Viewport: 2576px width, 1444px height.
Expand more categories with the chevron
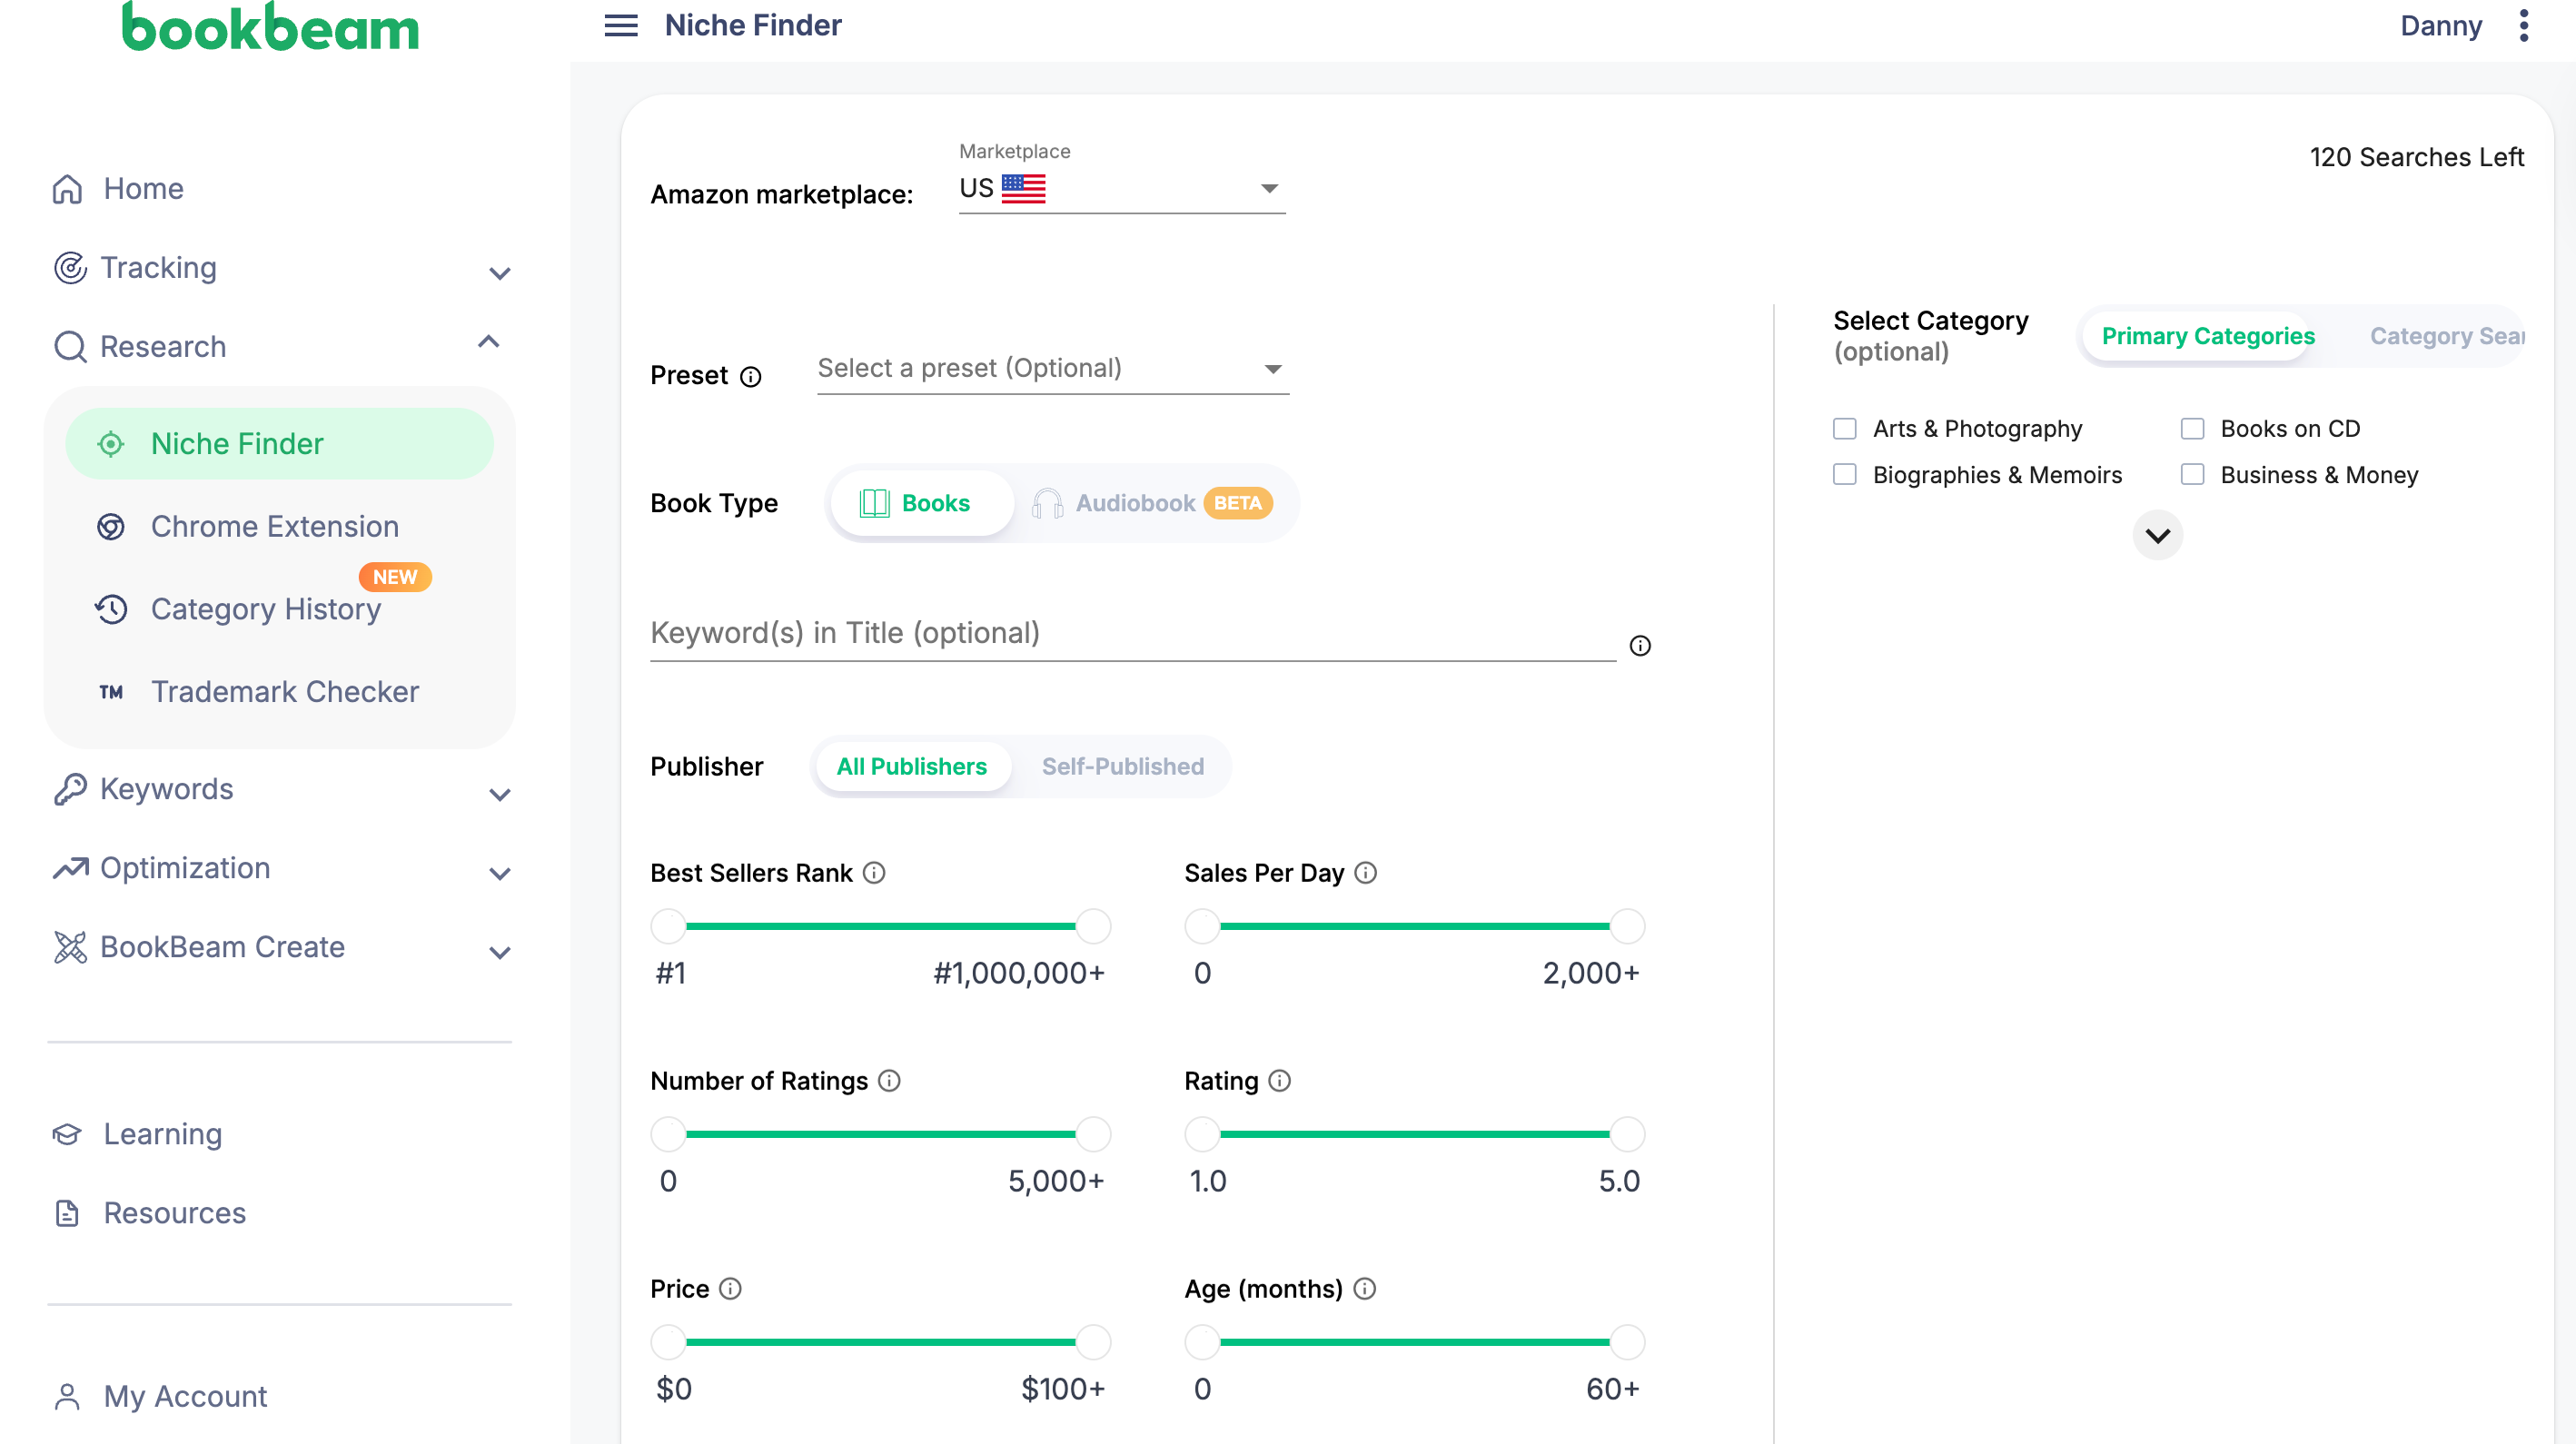[2157, 536]
